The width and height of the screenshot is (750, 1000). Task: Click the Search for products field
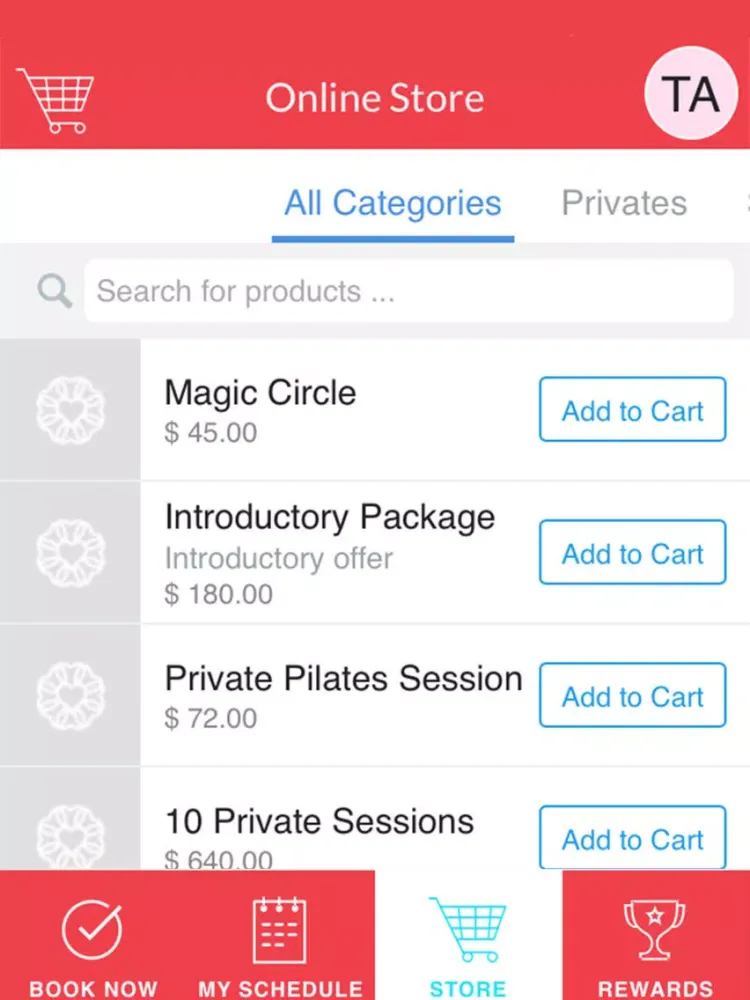click(x=408, y=291)
